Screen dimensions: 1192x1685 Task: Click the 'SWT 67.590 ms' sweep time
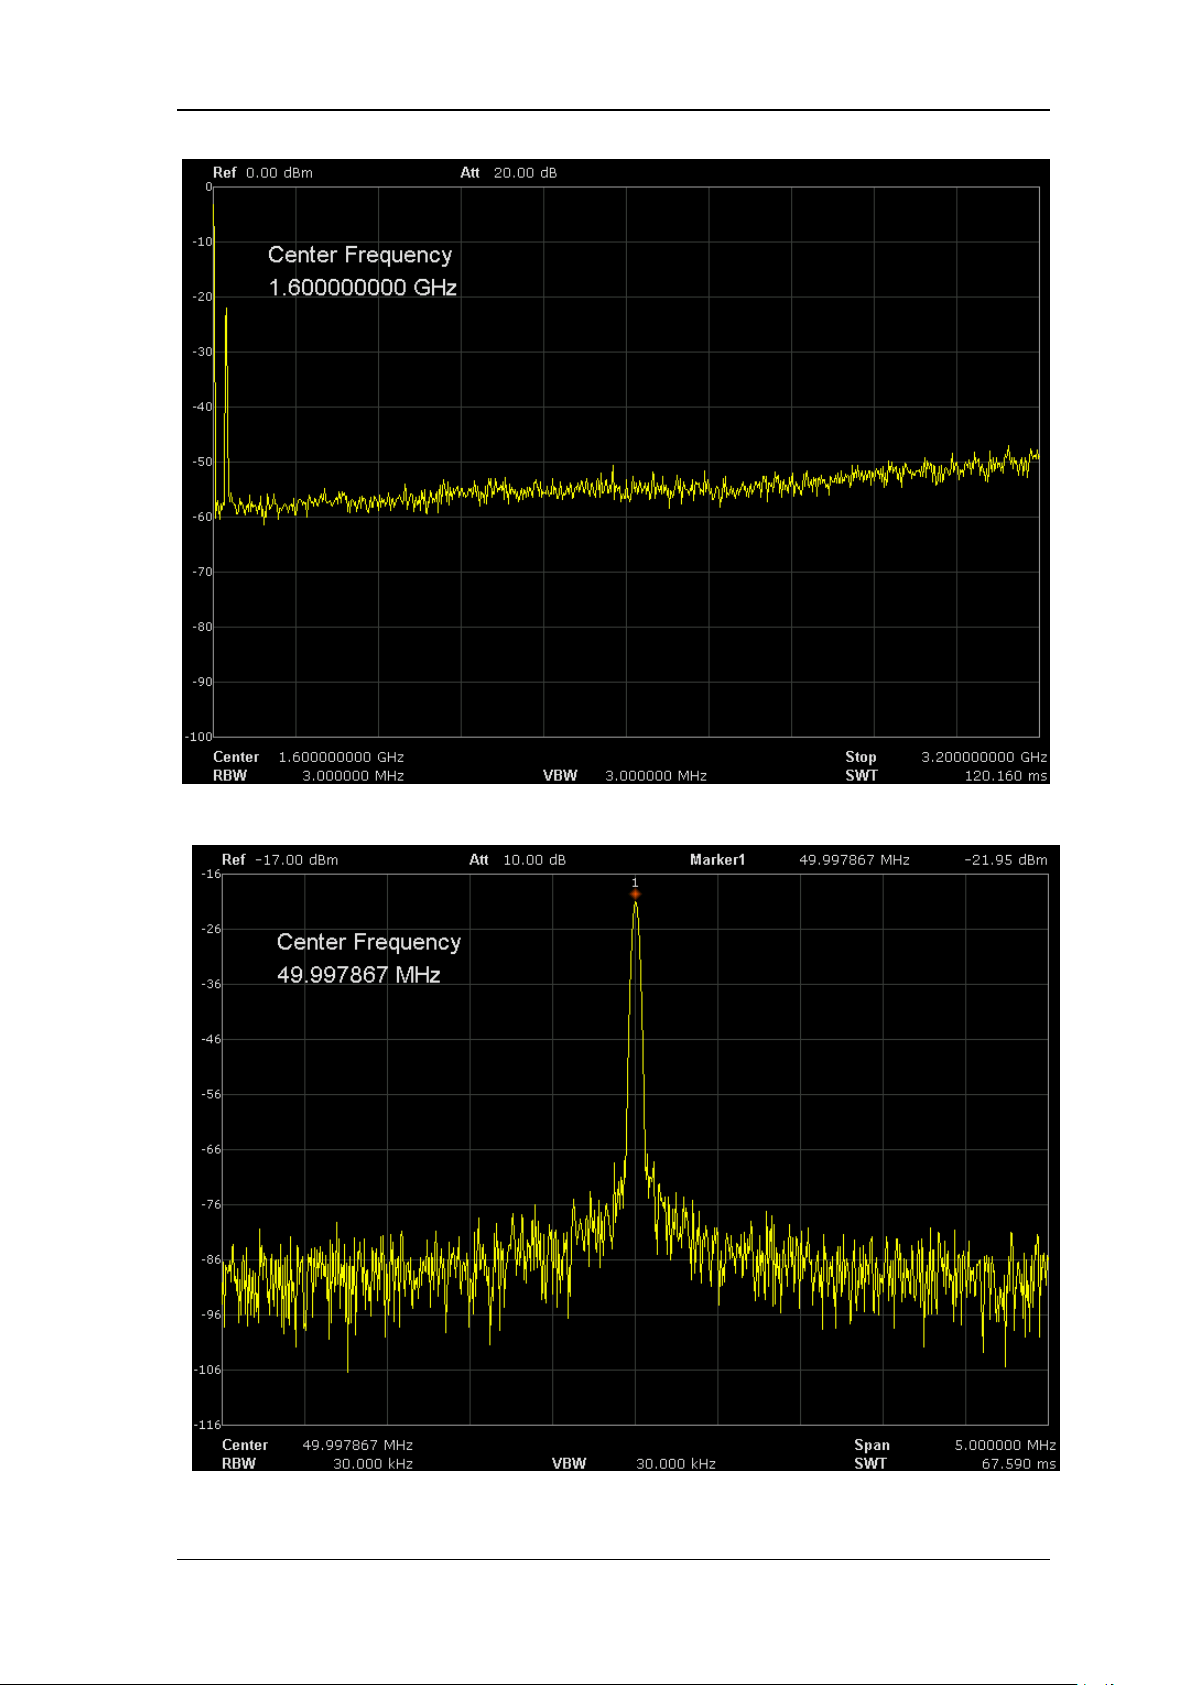pyautogui.click(x=955, y=1464)
